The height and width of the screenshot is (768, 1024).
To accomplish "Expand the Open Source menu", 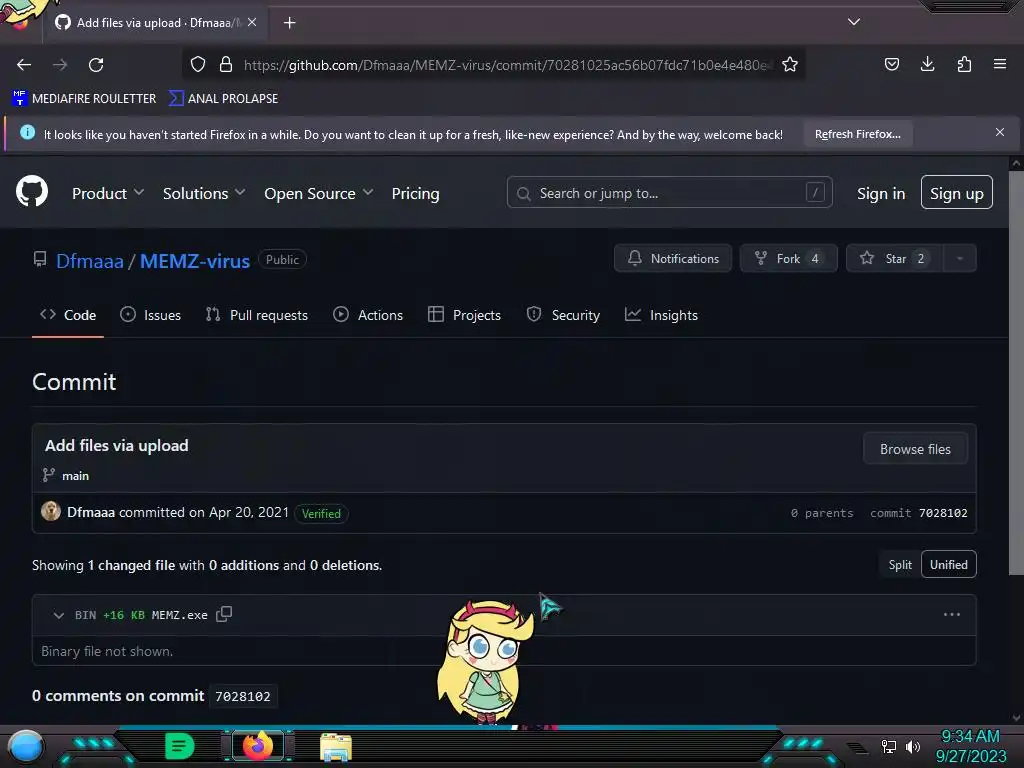I will click(x=319, y=193).
